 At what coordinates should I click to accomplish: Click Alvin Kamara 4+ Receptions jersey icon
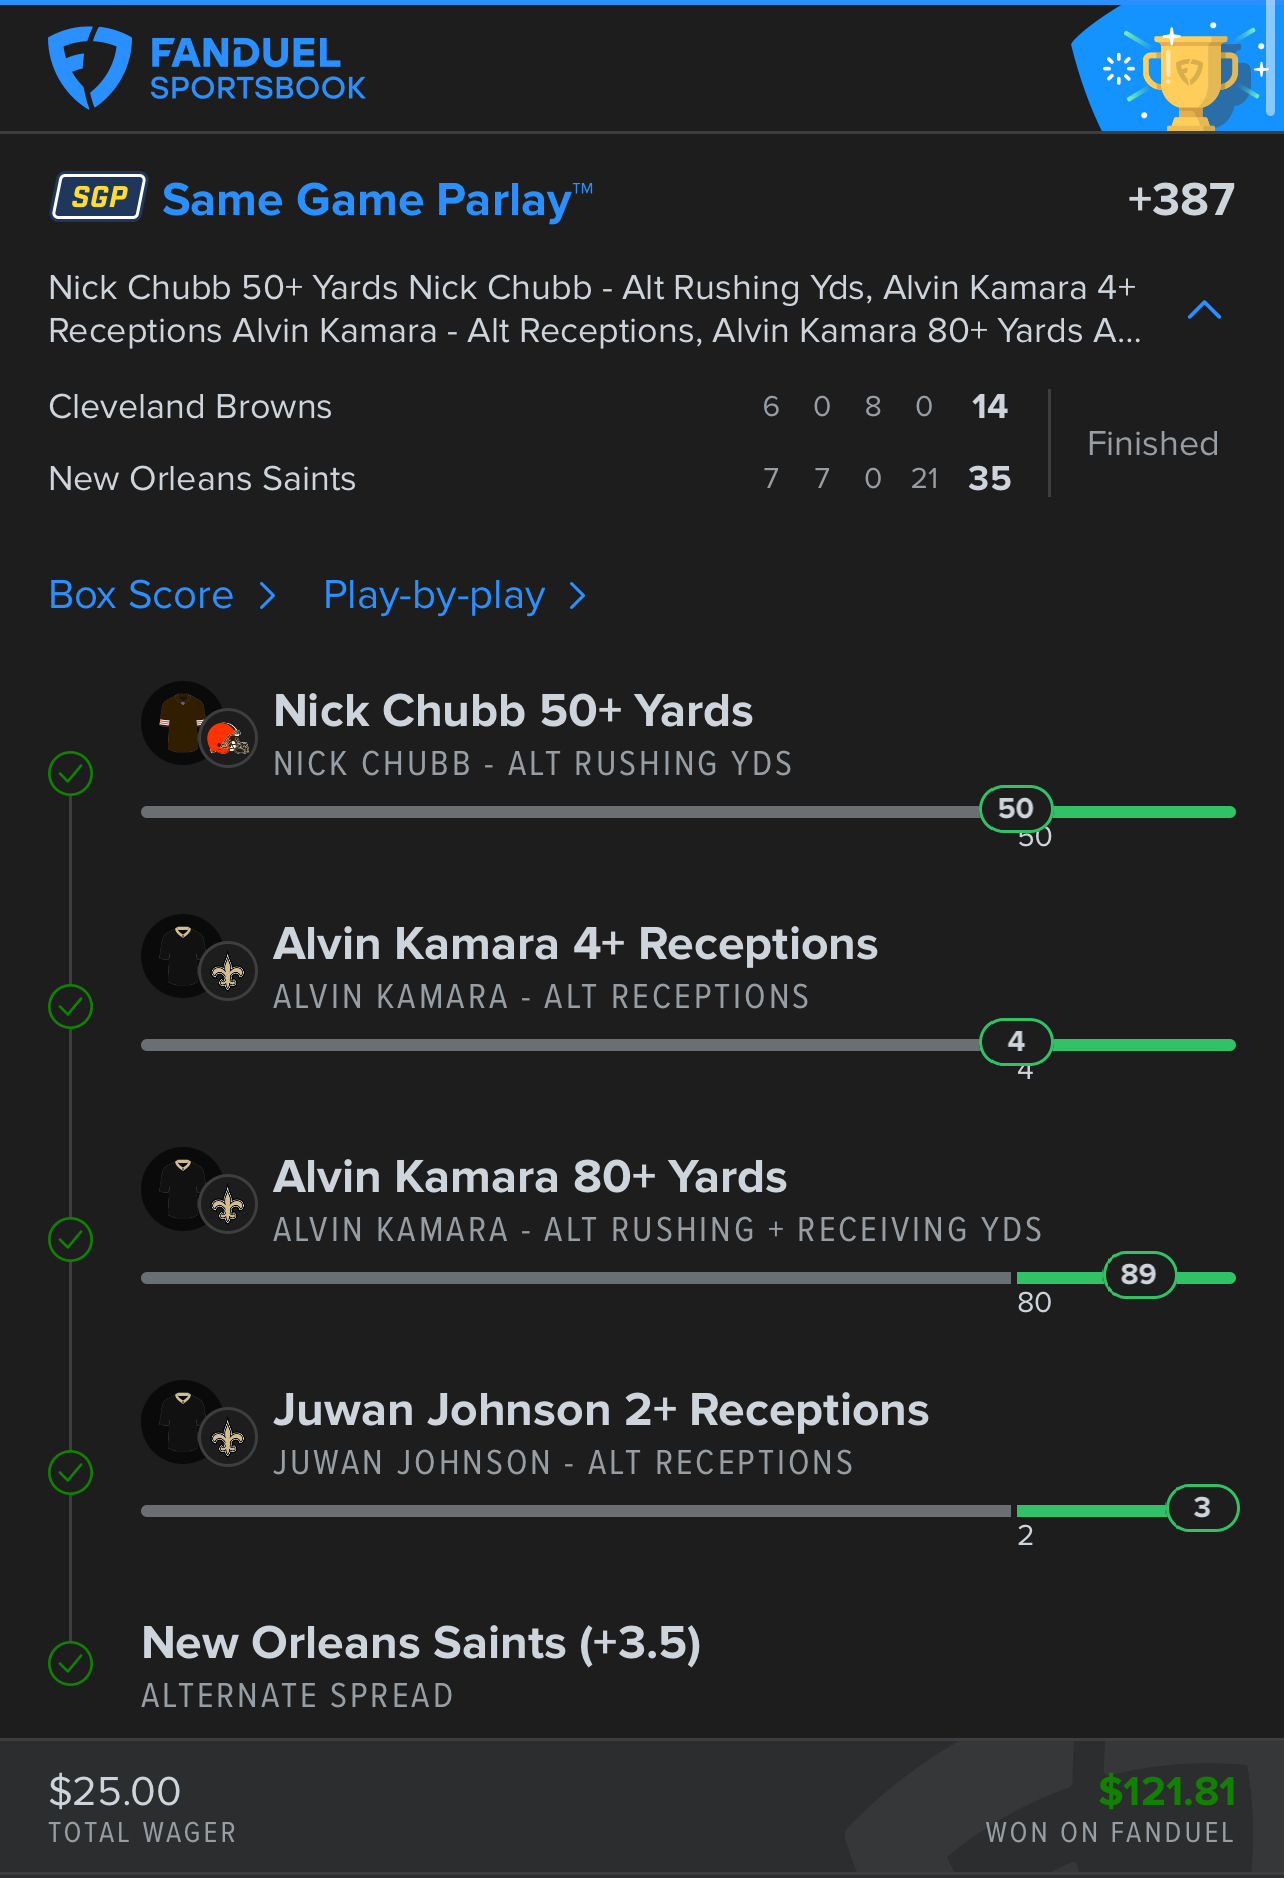point(183,956)
